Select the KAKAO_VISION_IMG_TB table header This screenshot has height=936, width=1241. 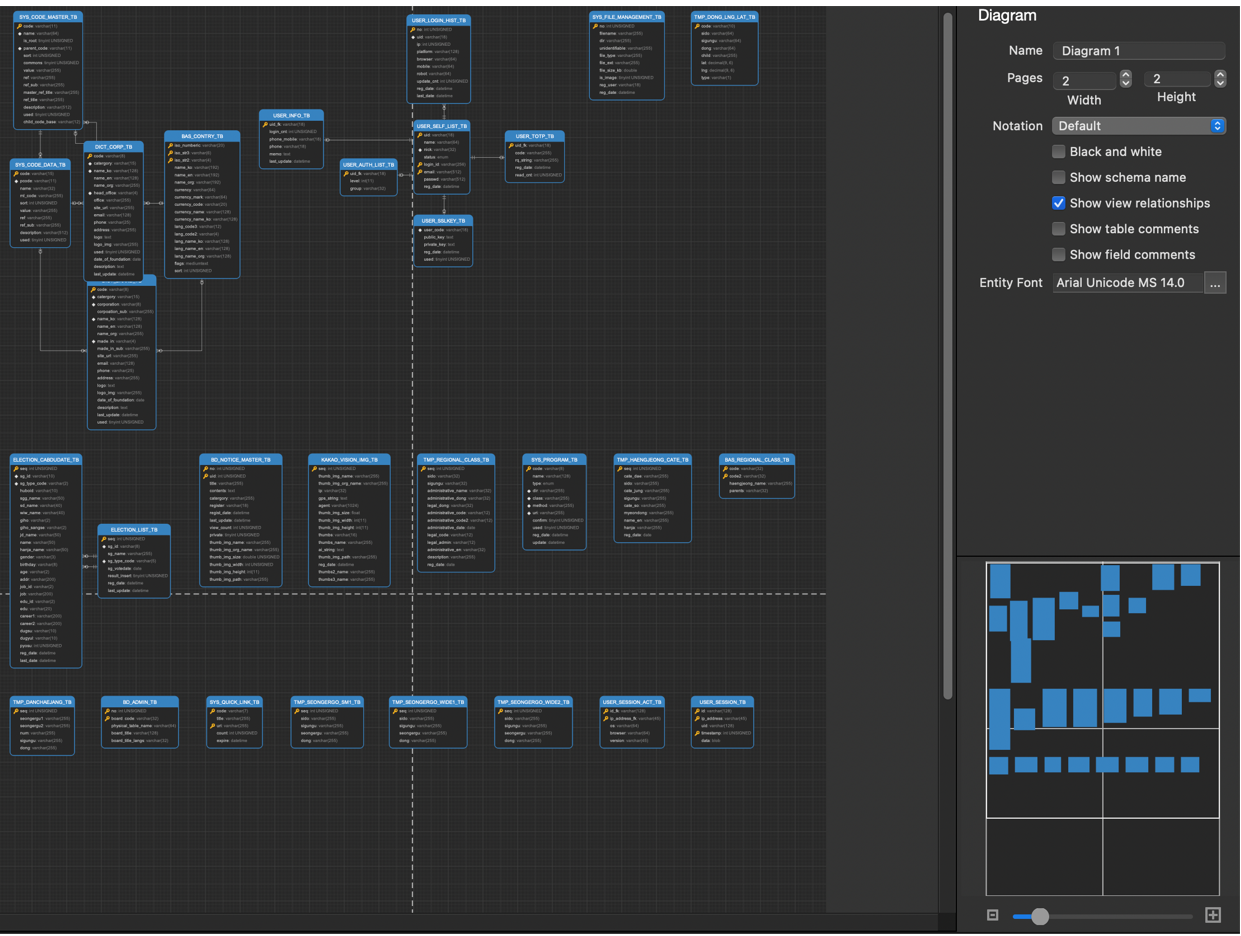[349, 460]
